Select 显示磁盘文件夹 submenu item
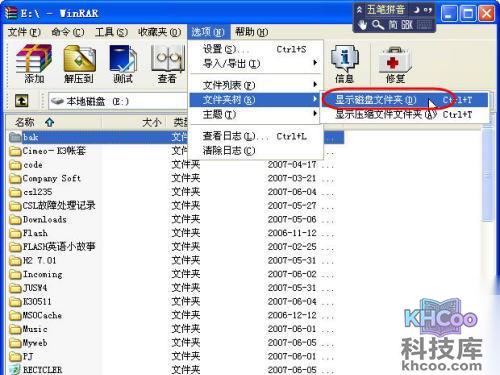The width and height of the screenshot is (500, 375). [405, 99]
